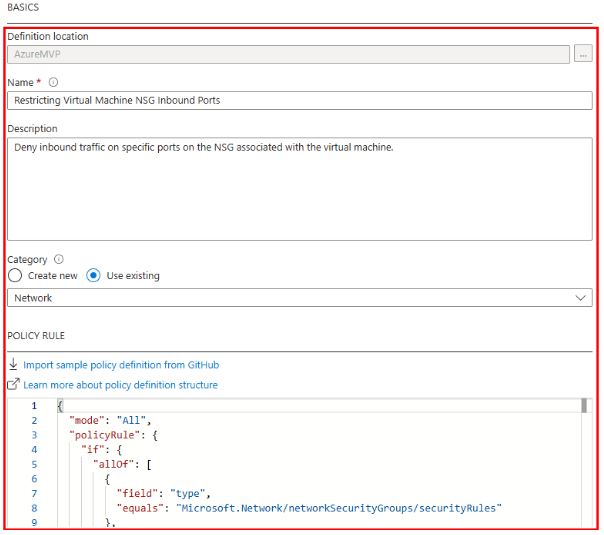The image size is (604, 535).
Task: Select the Create new radio button
Action: click(15, 276)
